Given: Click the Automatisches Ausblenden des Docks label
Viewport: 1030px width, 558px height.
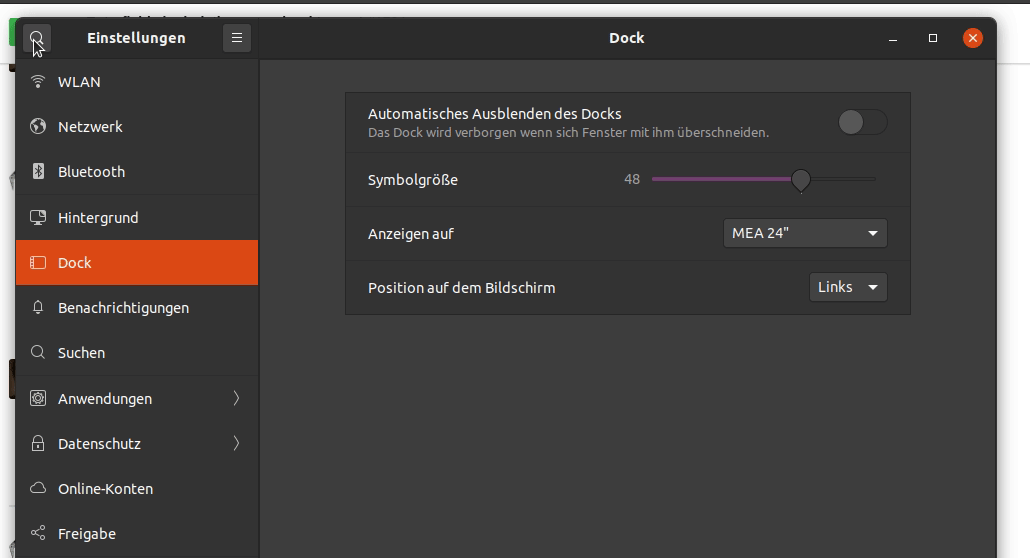Looking at the screenshot, I should pos(495,114).
